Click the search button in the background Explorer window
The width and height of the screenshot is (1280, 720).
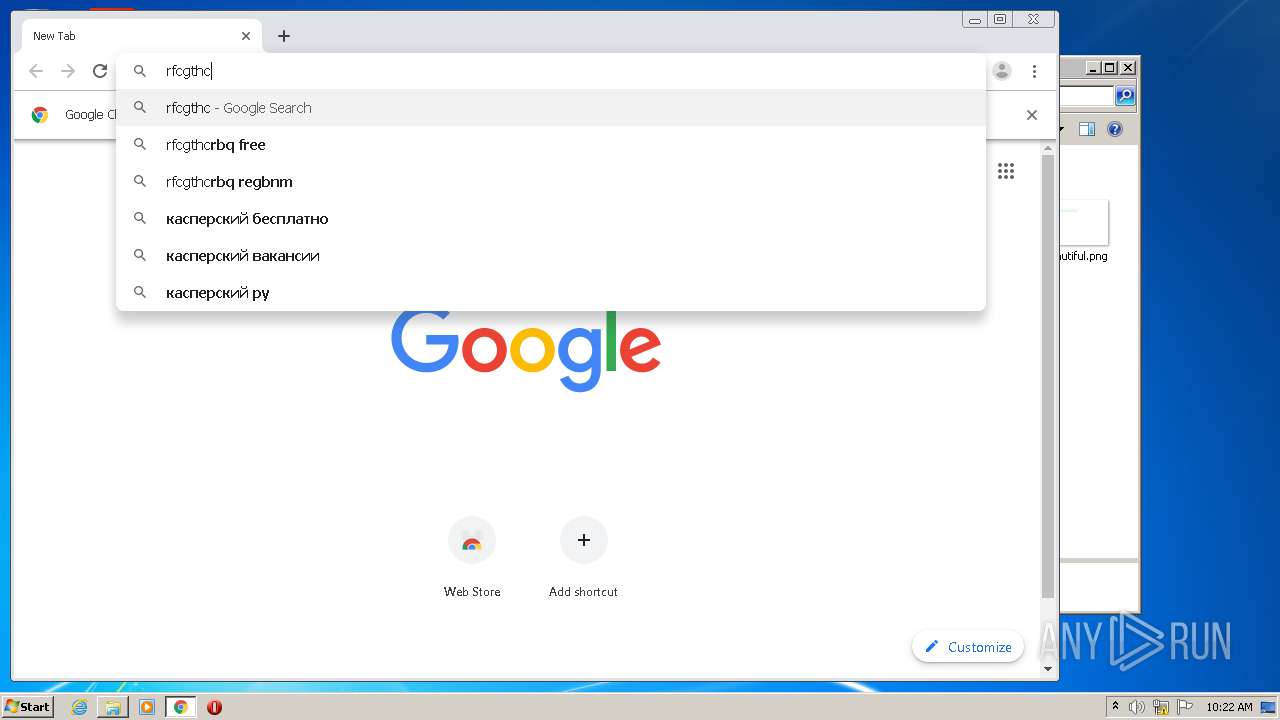pyautogui.click(x=1125, y=96)
